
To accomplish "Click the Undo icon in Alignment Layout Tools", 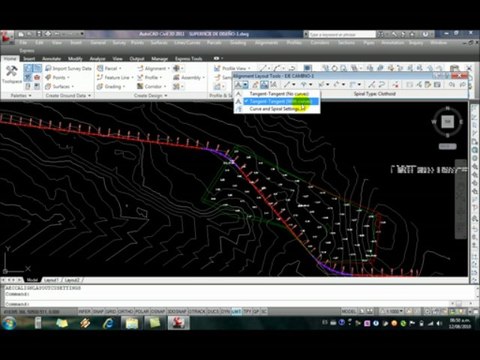I will pyautogui.click(x=452, y=85).
